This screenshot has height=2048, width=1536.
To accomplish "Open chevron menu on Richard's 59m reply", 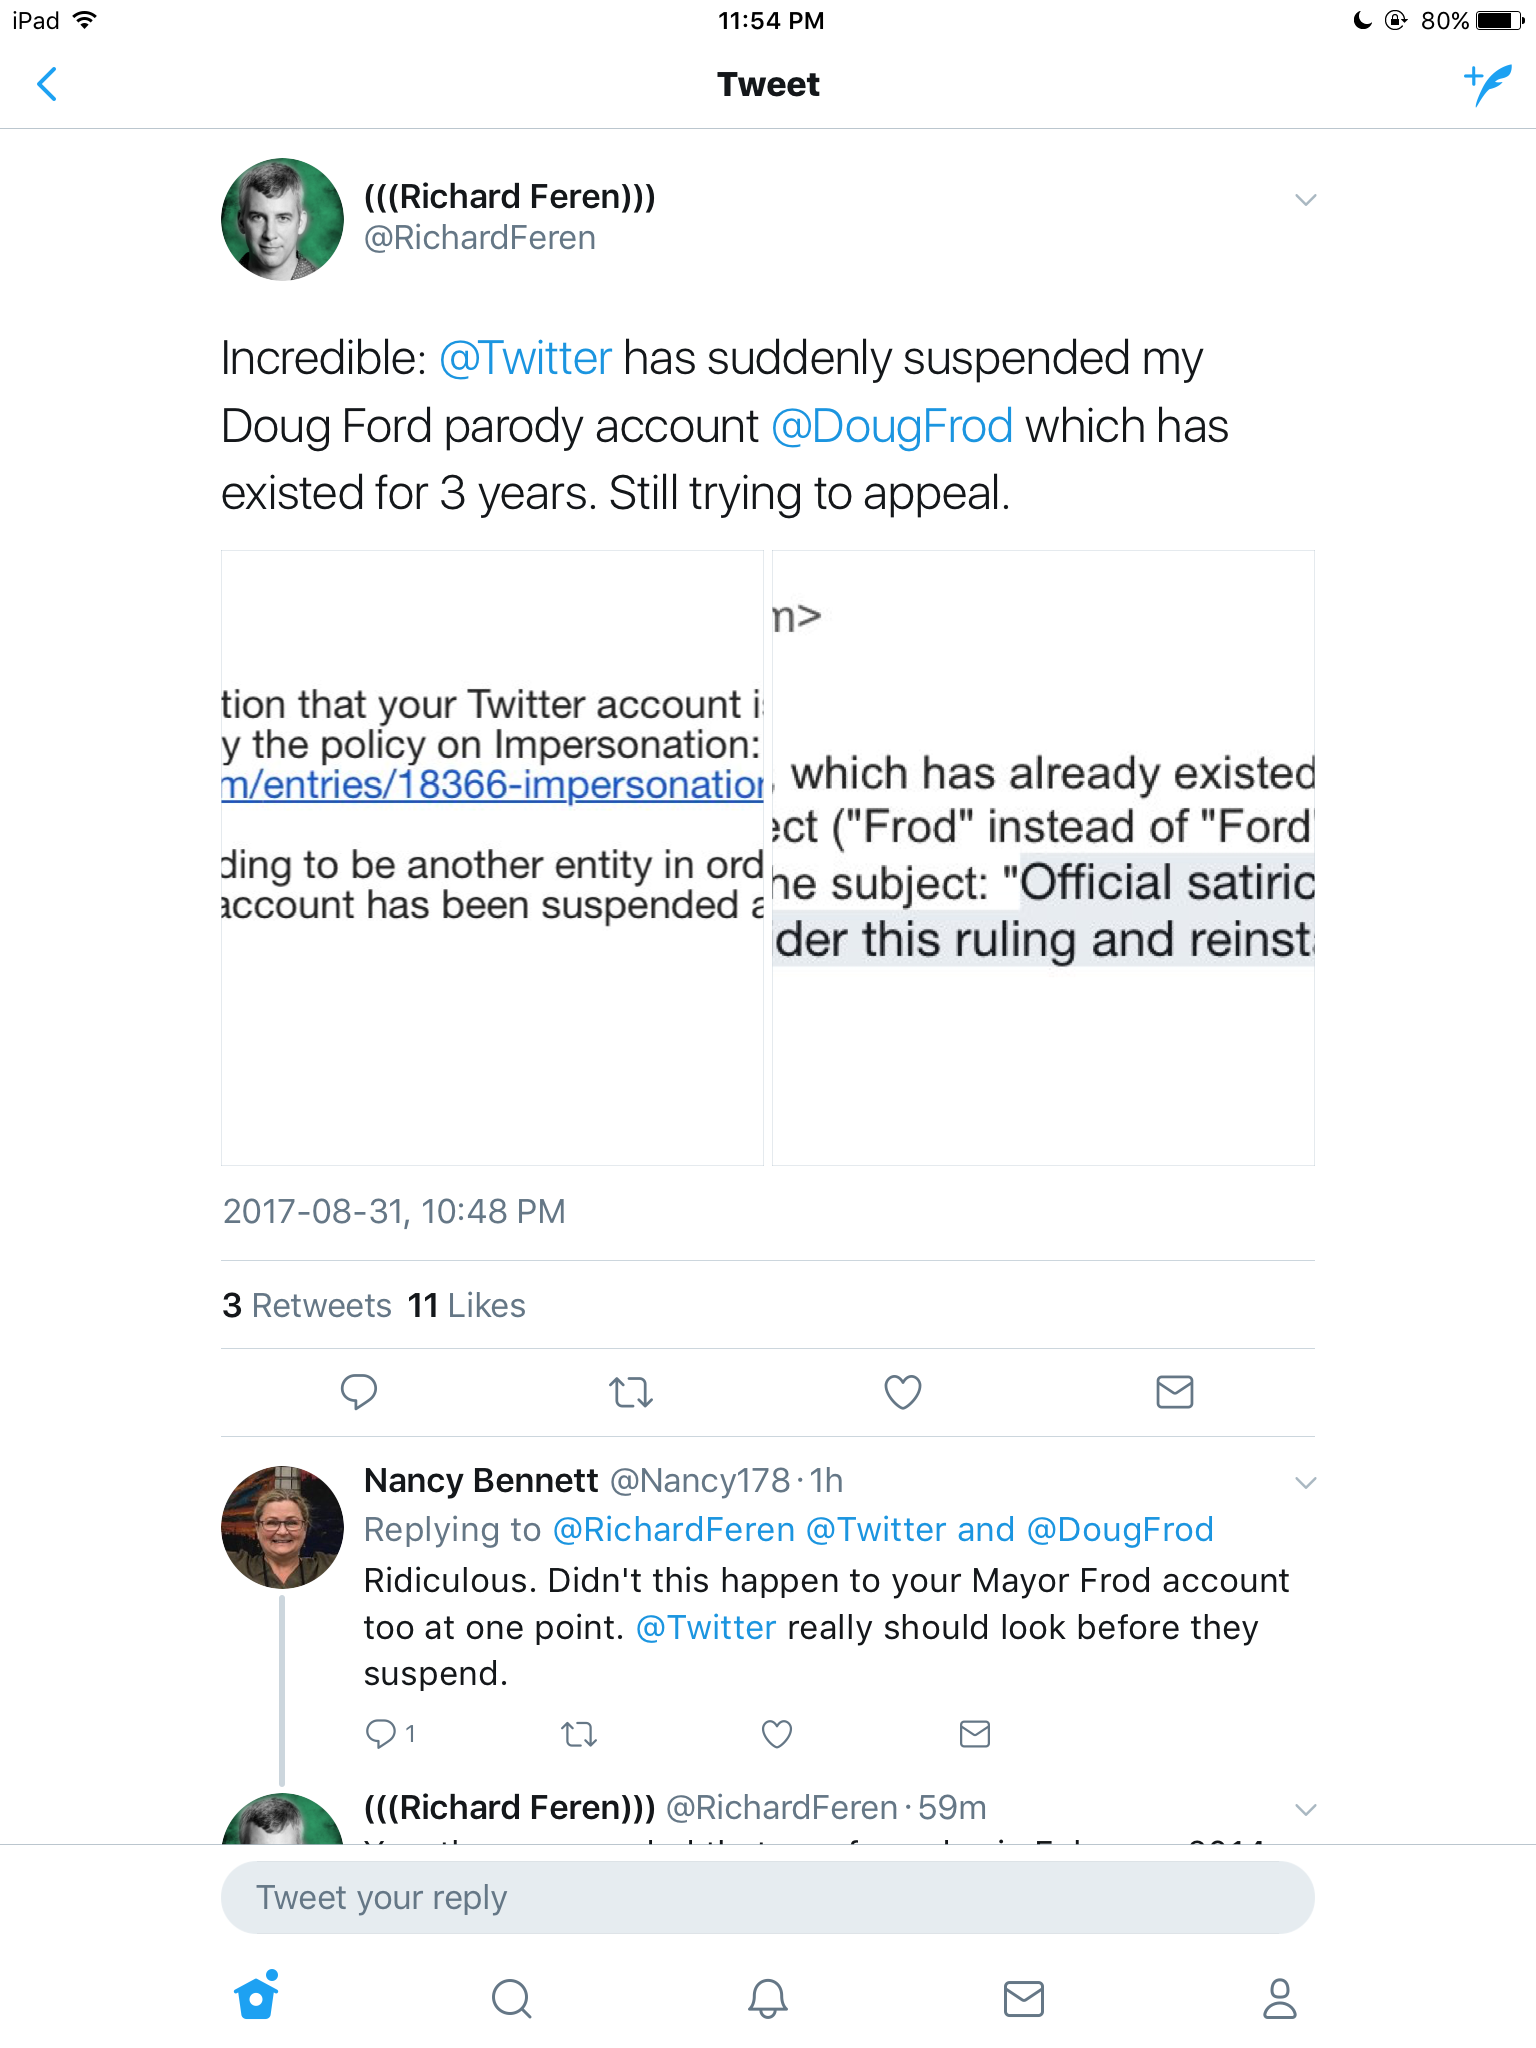I will point(1305,1809).
